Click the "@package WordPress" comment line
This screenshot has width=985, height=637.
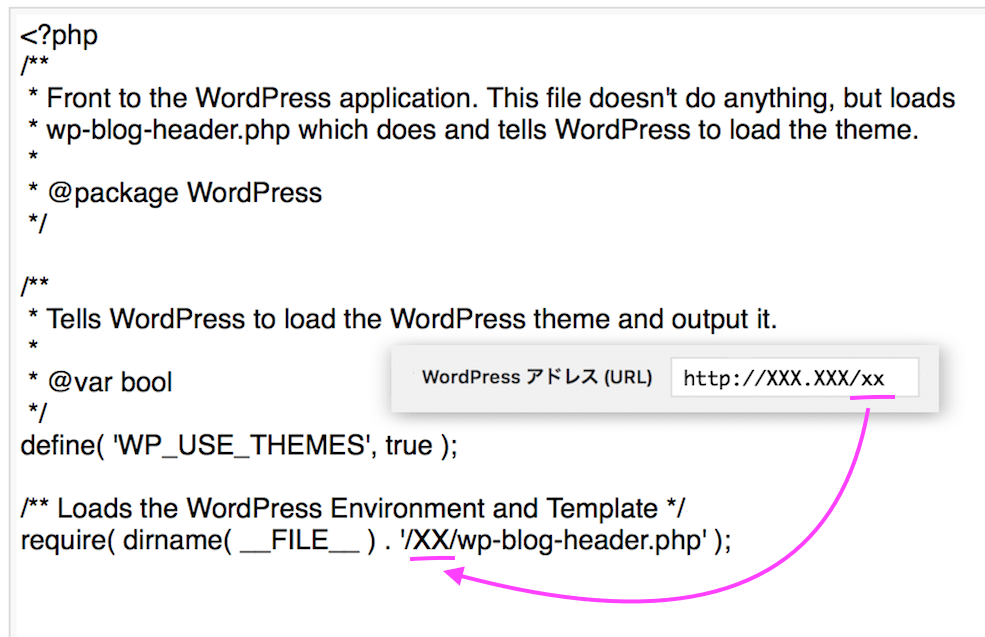pyautogui.click(x=175, y=193)
